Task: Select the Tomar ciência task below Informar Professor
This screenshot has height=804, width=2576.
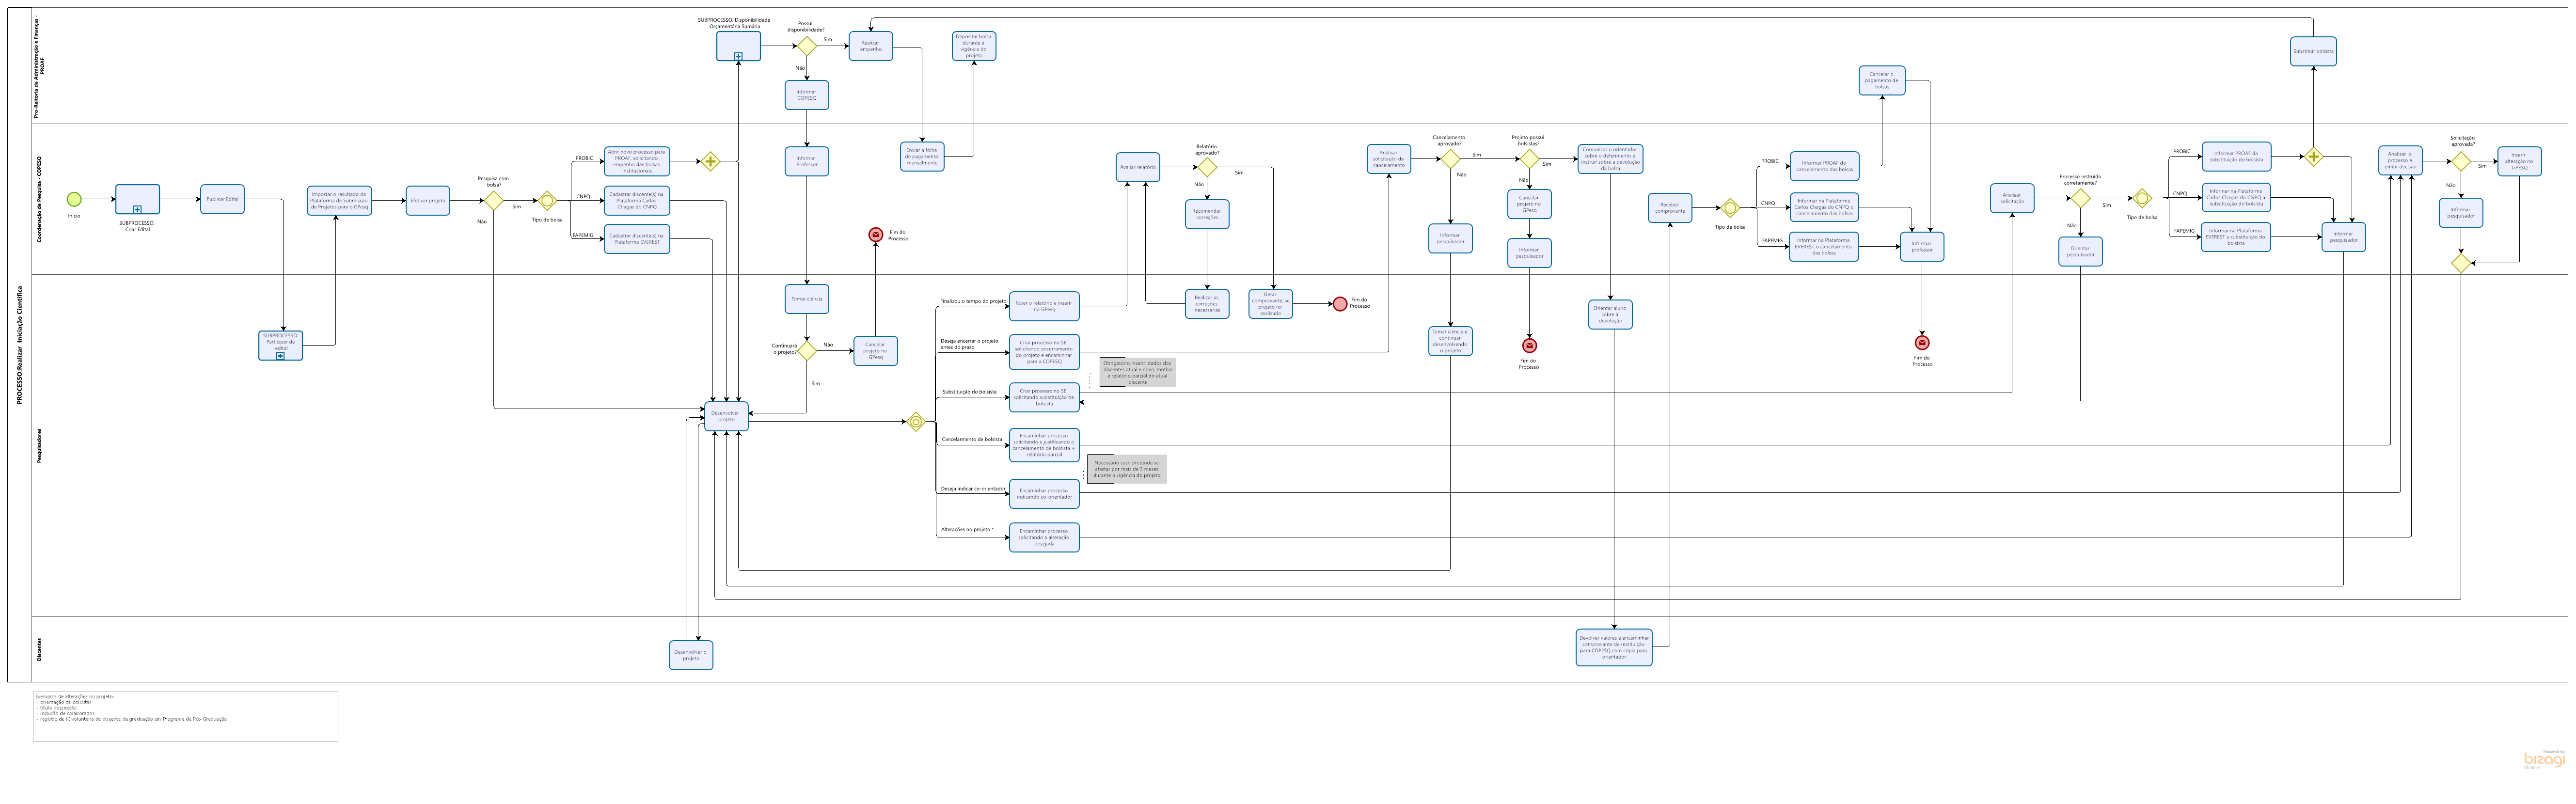Action: (x=806, y=299)
